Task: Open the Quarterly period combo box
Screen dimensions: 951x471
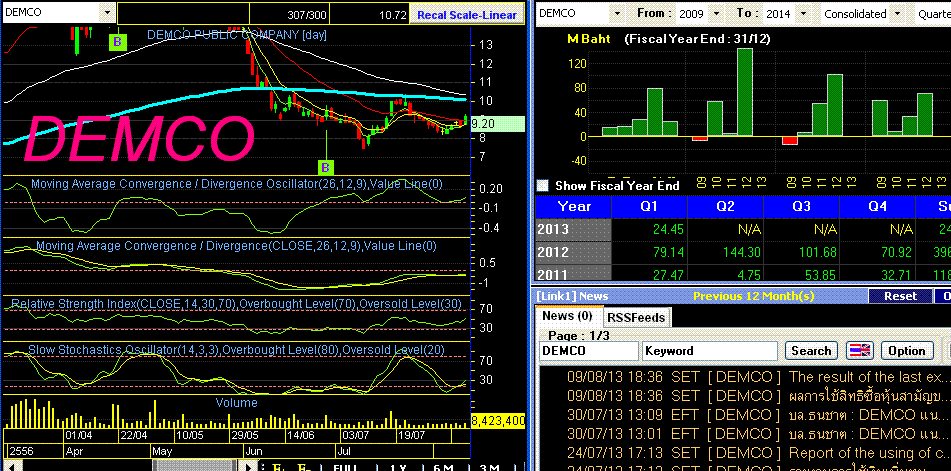Action: pos(932,13)
